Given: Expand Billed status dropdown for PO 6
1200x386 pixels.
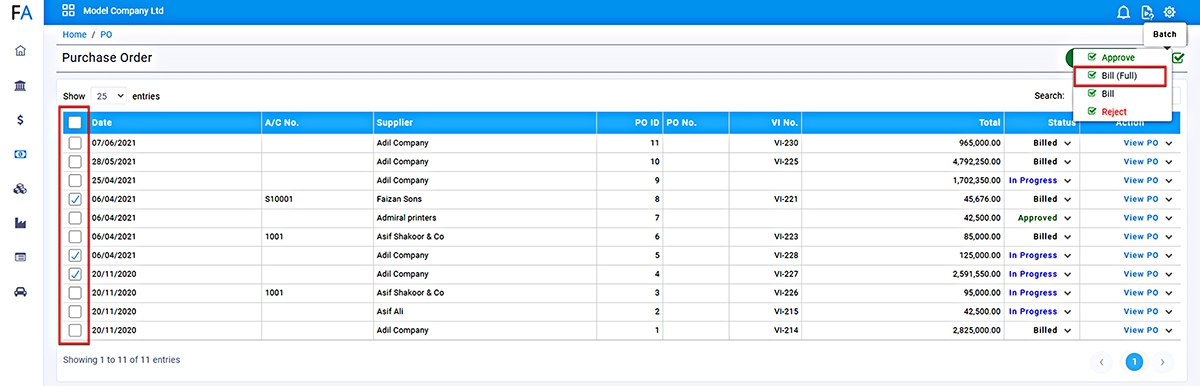Looking at the screenshot, I should (x=1068, y=237).
